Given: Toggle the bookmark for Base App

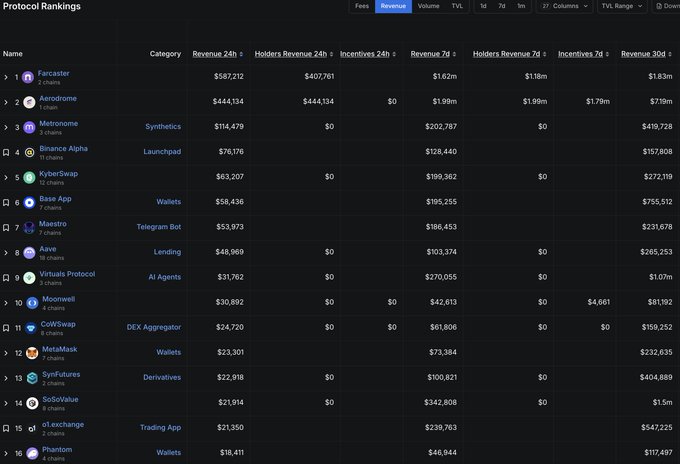Looking at the screenshot, I should [6, 202].
